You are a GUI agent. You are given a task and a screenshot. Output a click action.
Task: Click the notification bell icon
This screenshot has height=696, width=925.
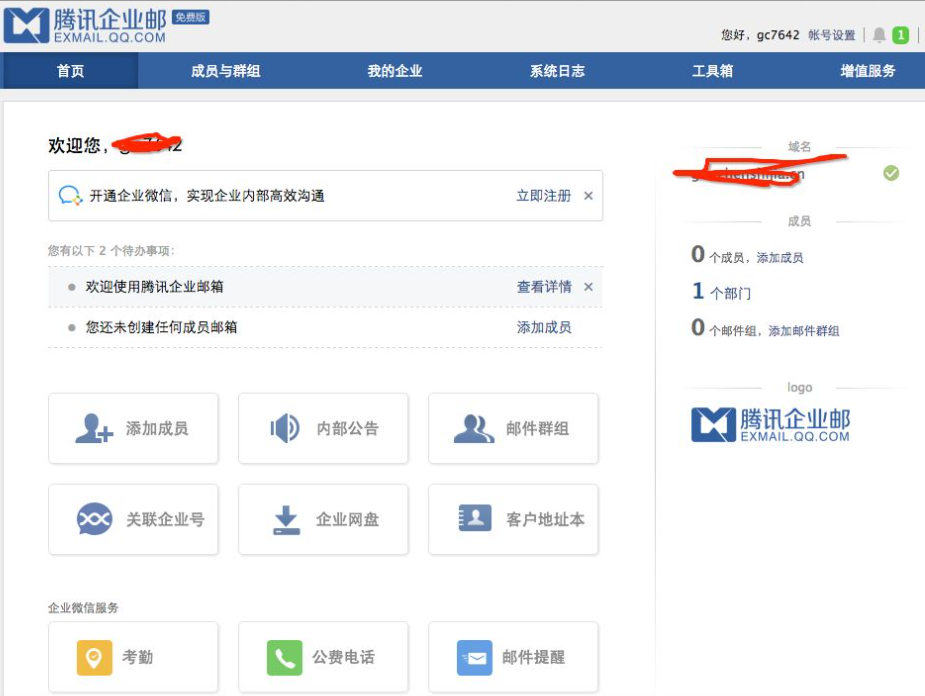879,35
